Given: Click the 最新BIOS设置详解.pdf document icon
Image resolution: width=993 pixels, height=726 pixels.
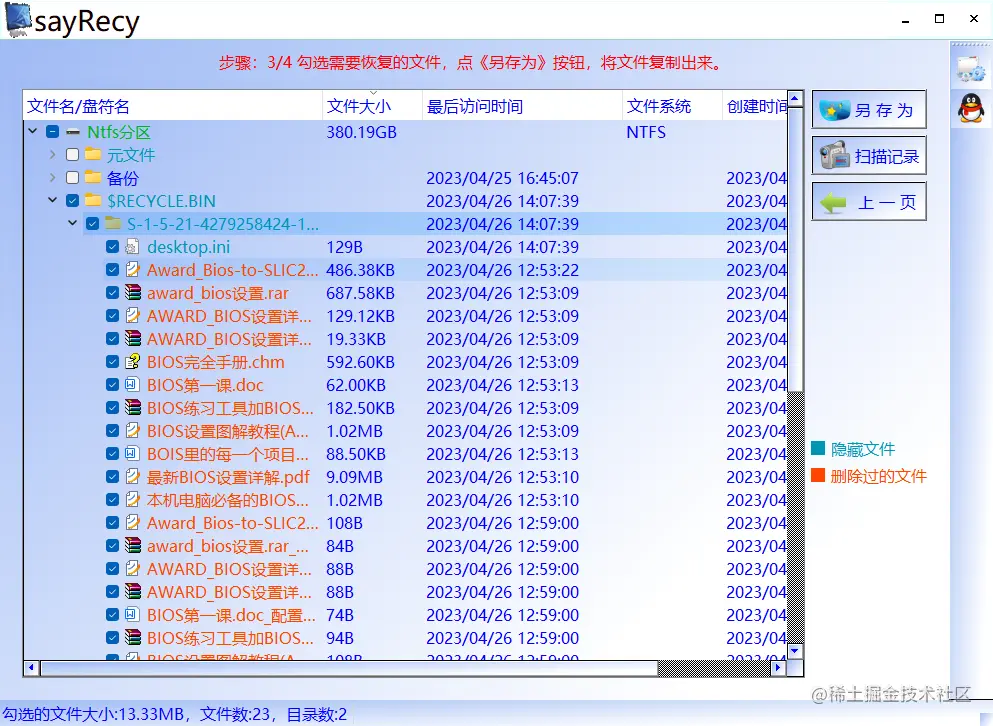Looking at the screenshot, I should [x=133, y=477].
